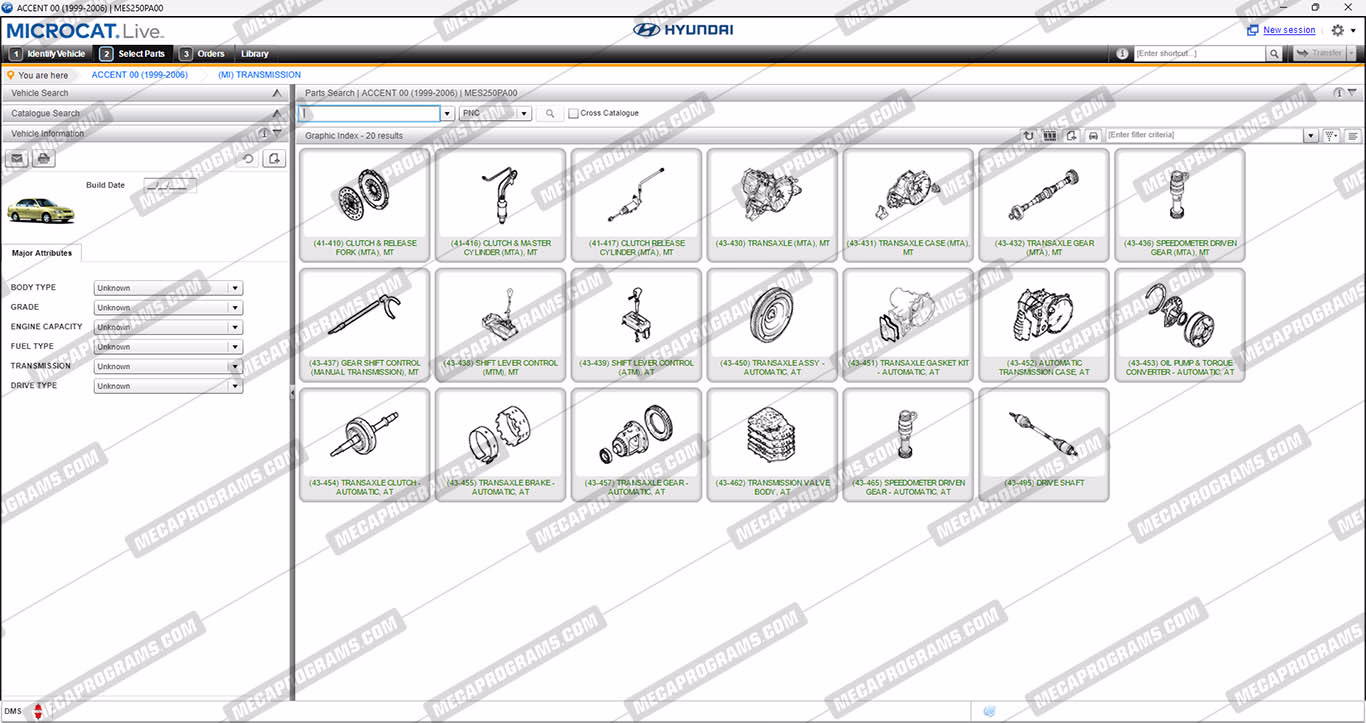Click the filmstrip view icon
This screenshot has width=1366, height=723.
click(1050, 136)
